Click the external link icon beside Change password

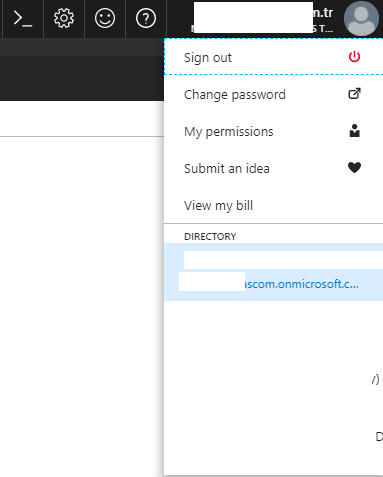(354, 94)
